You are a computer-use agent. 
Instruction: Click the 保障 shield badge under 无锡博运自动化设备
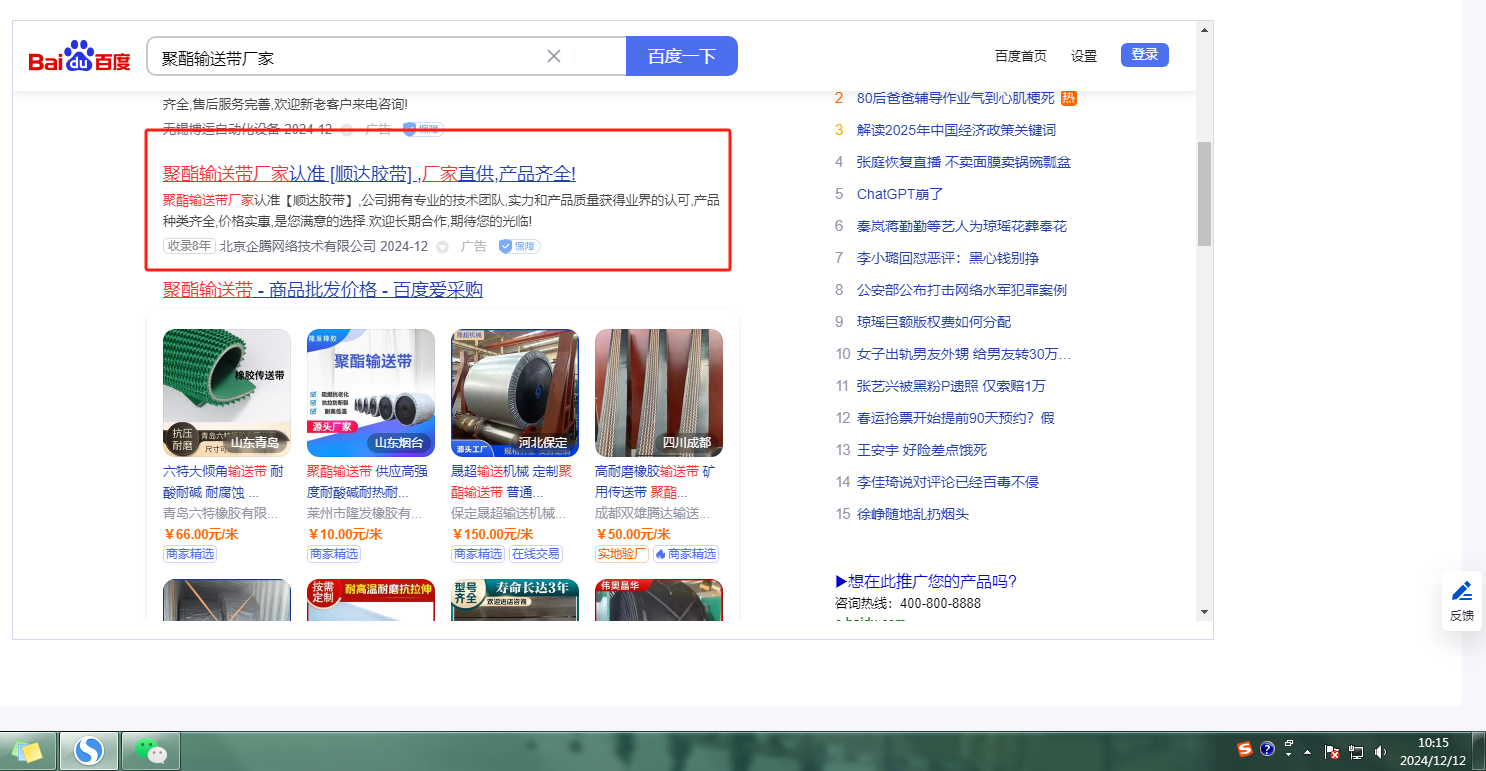(423, 129)
